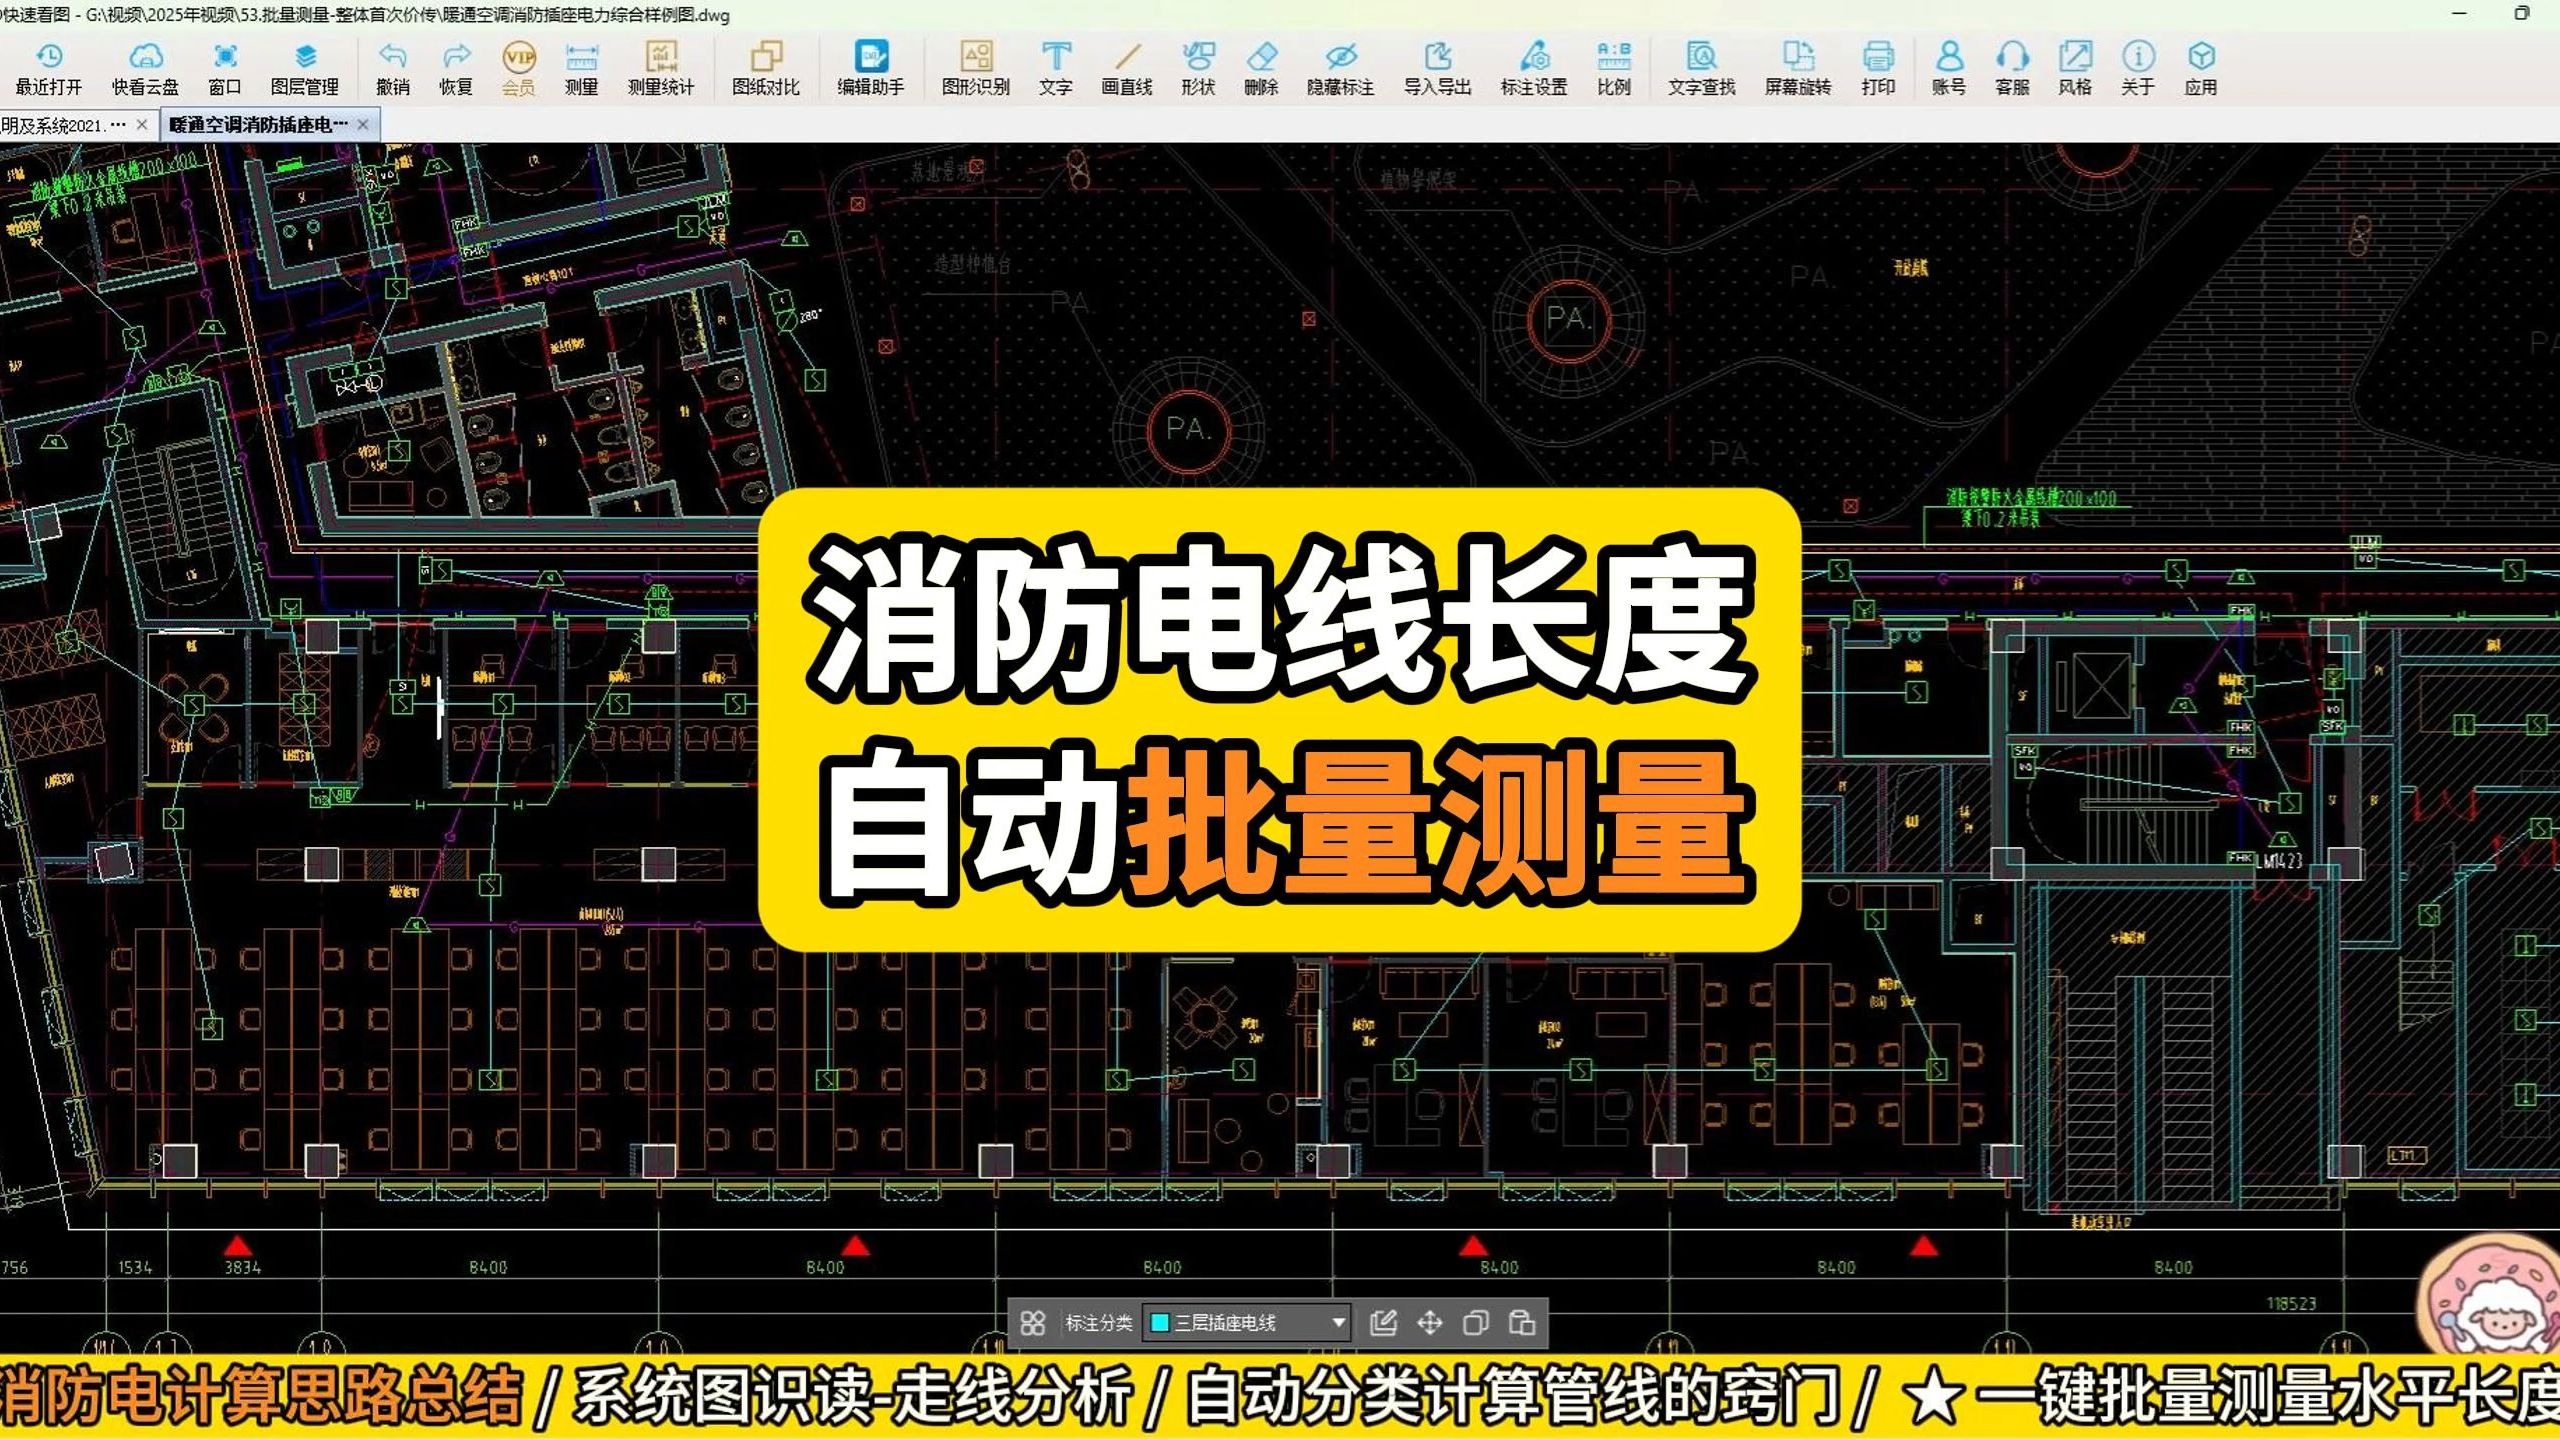Launch the 图纸对比 drawing compare tool
The width and height of the screenshot is (2560, 1440).
point(765,68)
